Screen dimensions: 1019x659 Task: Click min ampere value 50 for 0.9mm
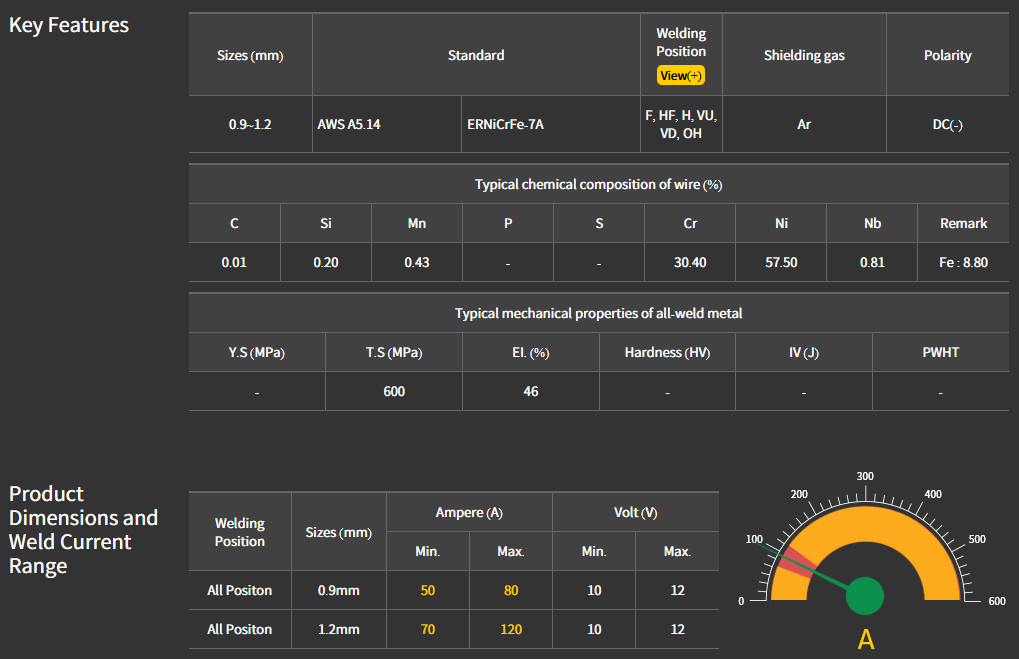(x=428, y=590)
